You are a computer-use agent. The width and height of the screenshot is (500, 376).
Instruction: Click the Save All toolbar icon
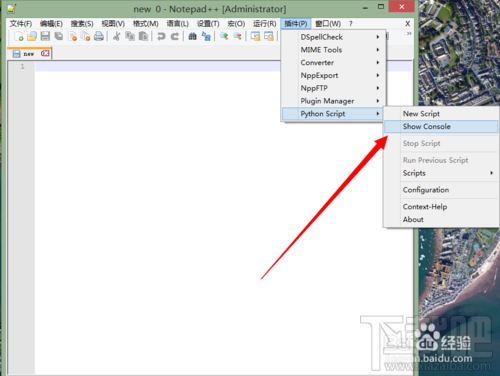[x=59, y=36]
